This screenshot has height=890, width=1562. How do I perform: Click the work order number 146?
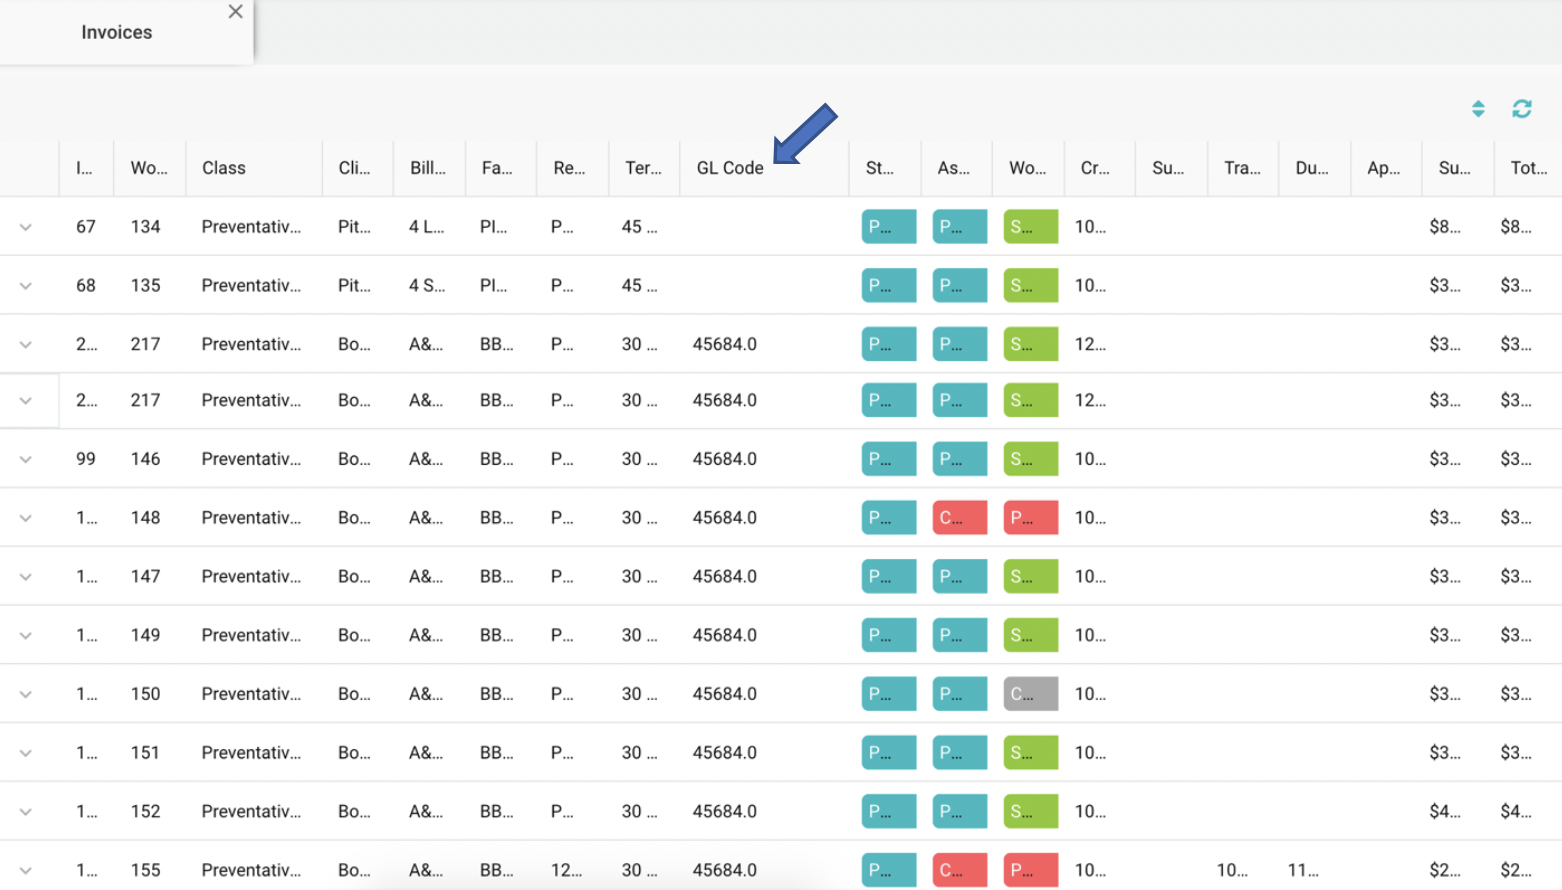(x=146, y=458)
